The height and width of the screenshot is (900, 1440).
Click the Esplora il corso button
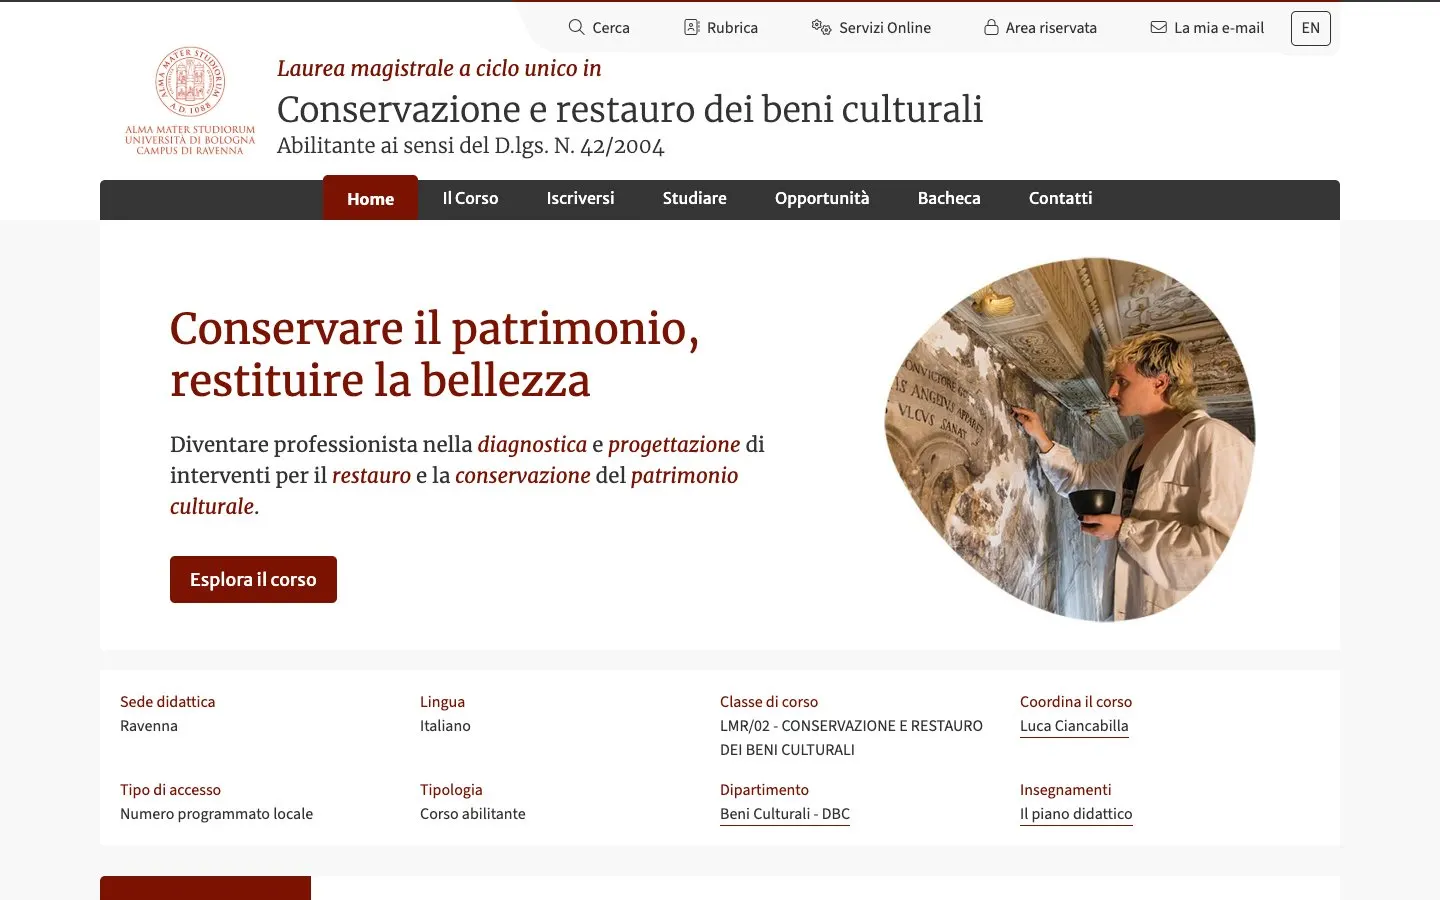click(253, 579)
